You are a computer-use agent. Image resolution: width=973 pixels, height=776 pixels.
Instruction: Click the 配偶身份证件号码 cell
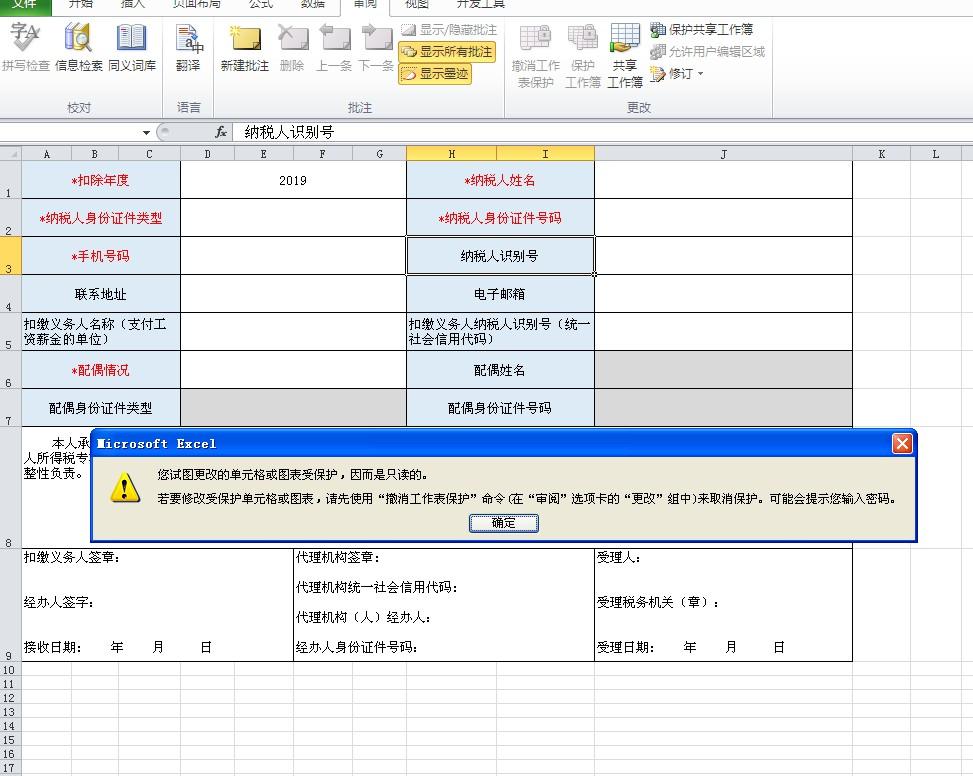point(500,408)
